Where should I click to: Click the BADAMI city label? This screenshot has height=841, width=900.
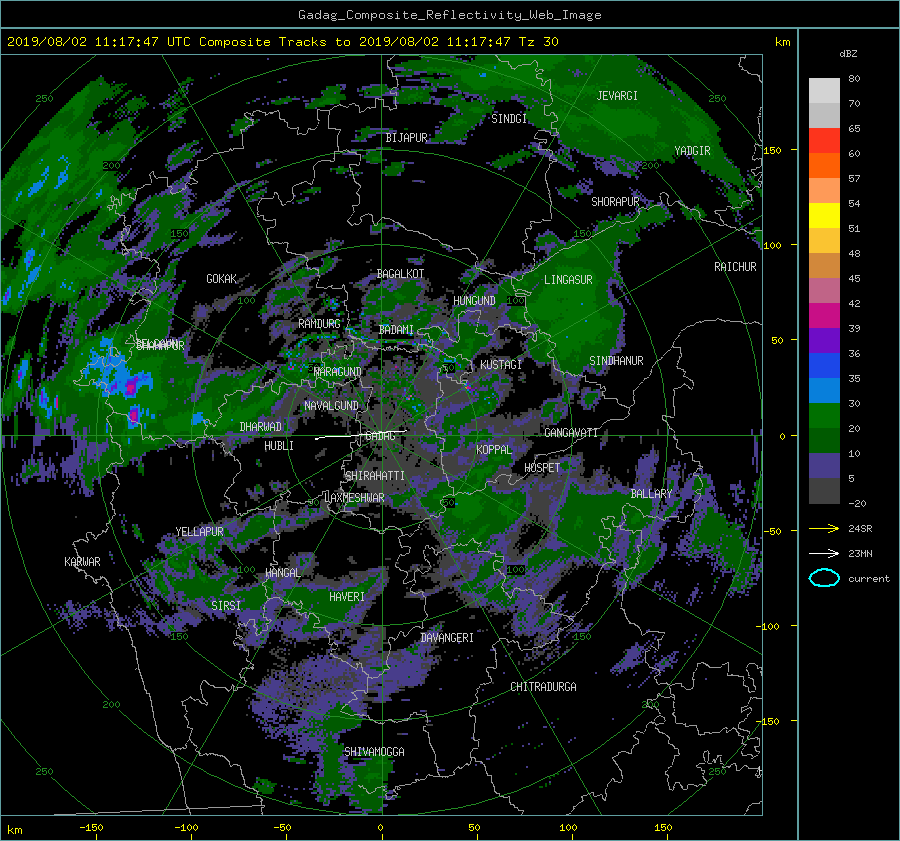coord(396,330)
